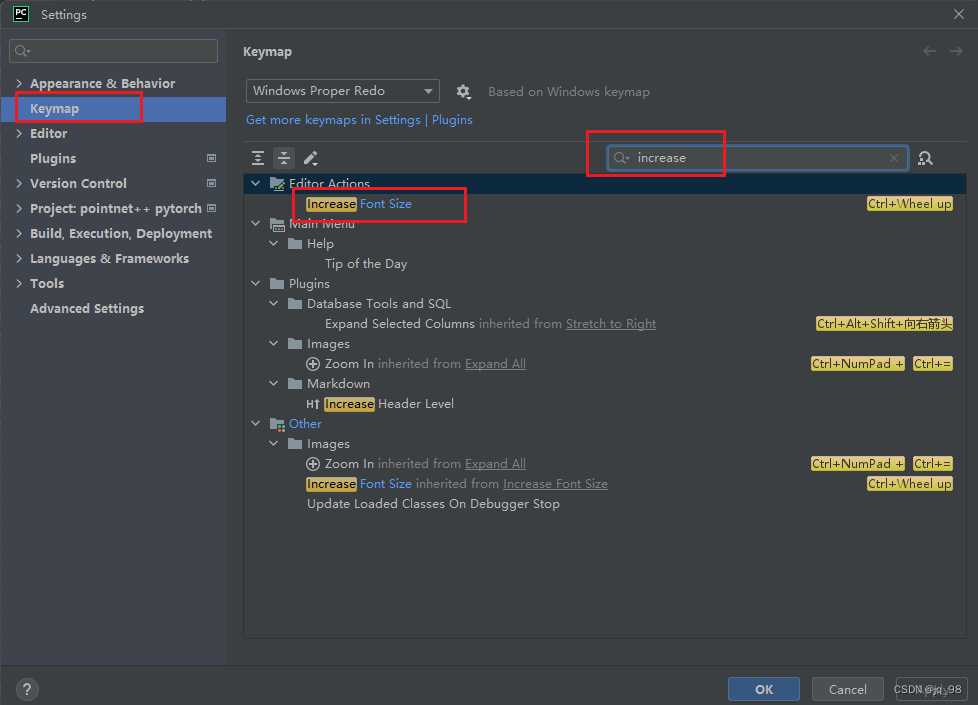Close the Settings dialog
Screen dimensions: 978x705
pyautogui.click(x=959, y=14)
